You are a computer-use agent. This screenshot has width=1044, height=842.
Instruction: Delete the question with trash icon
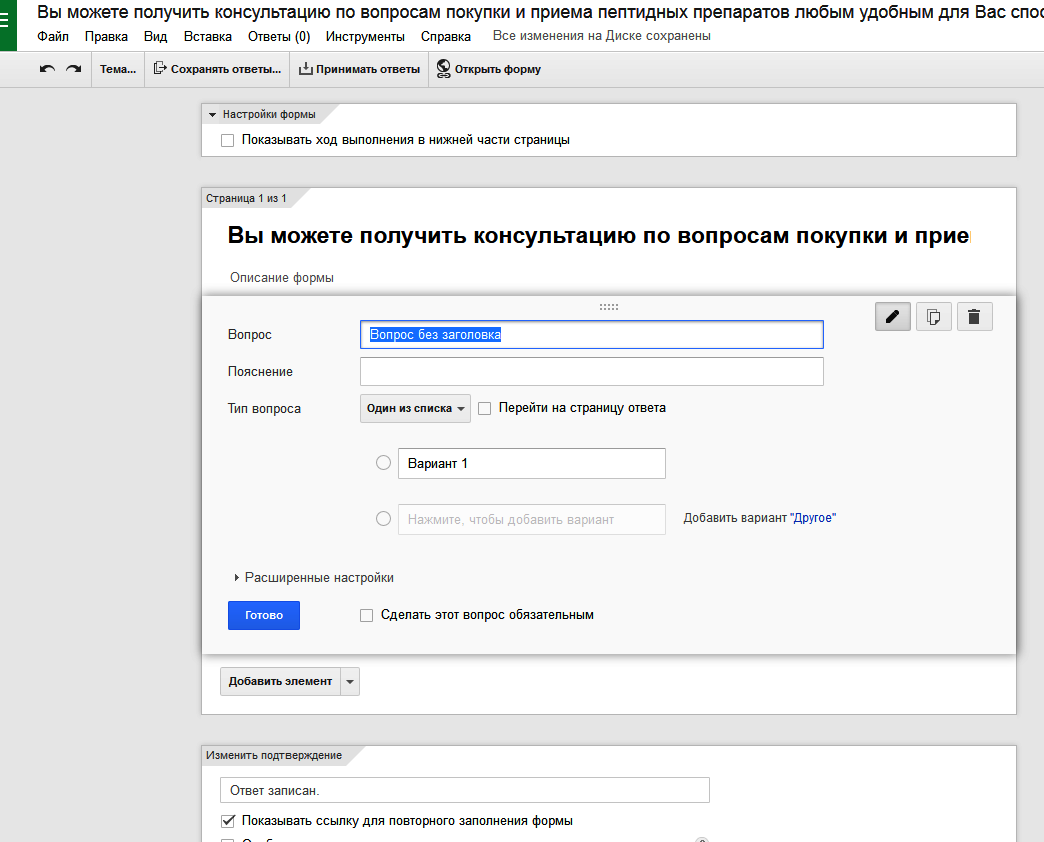pos(974,316)
